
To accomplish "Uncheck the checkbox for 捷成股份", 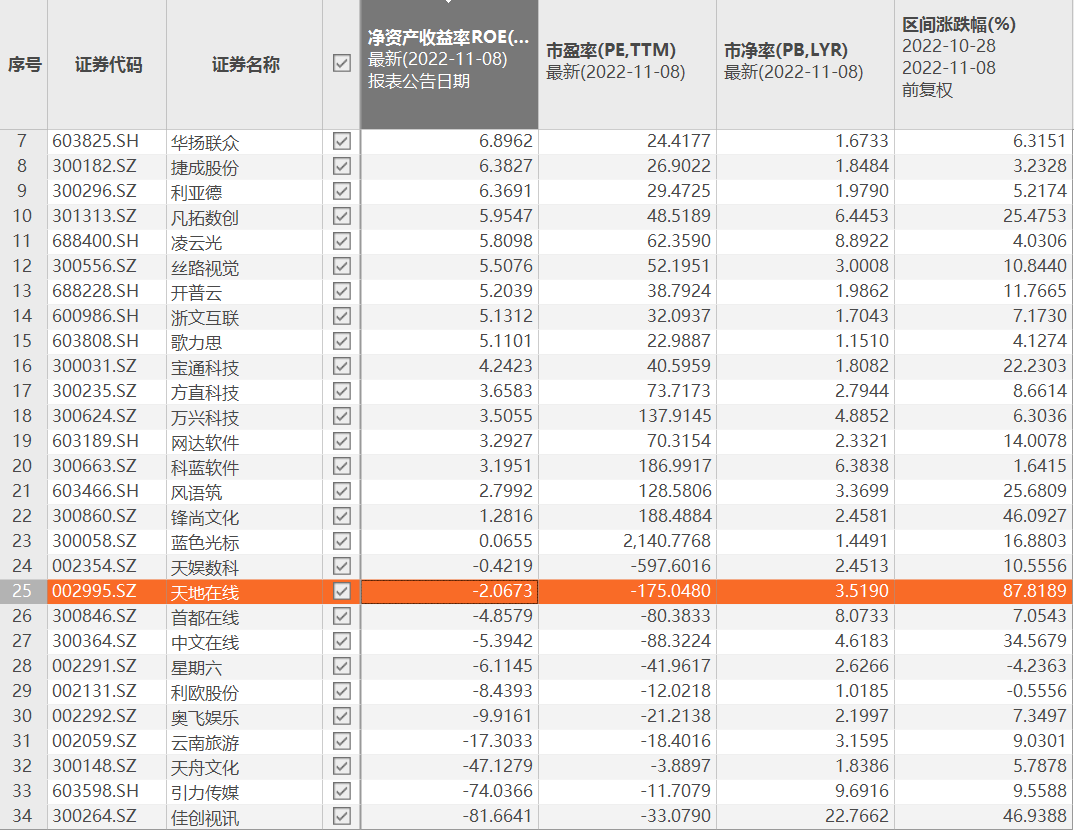I will 341,166.
